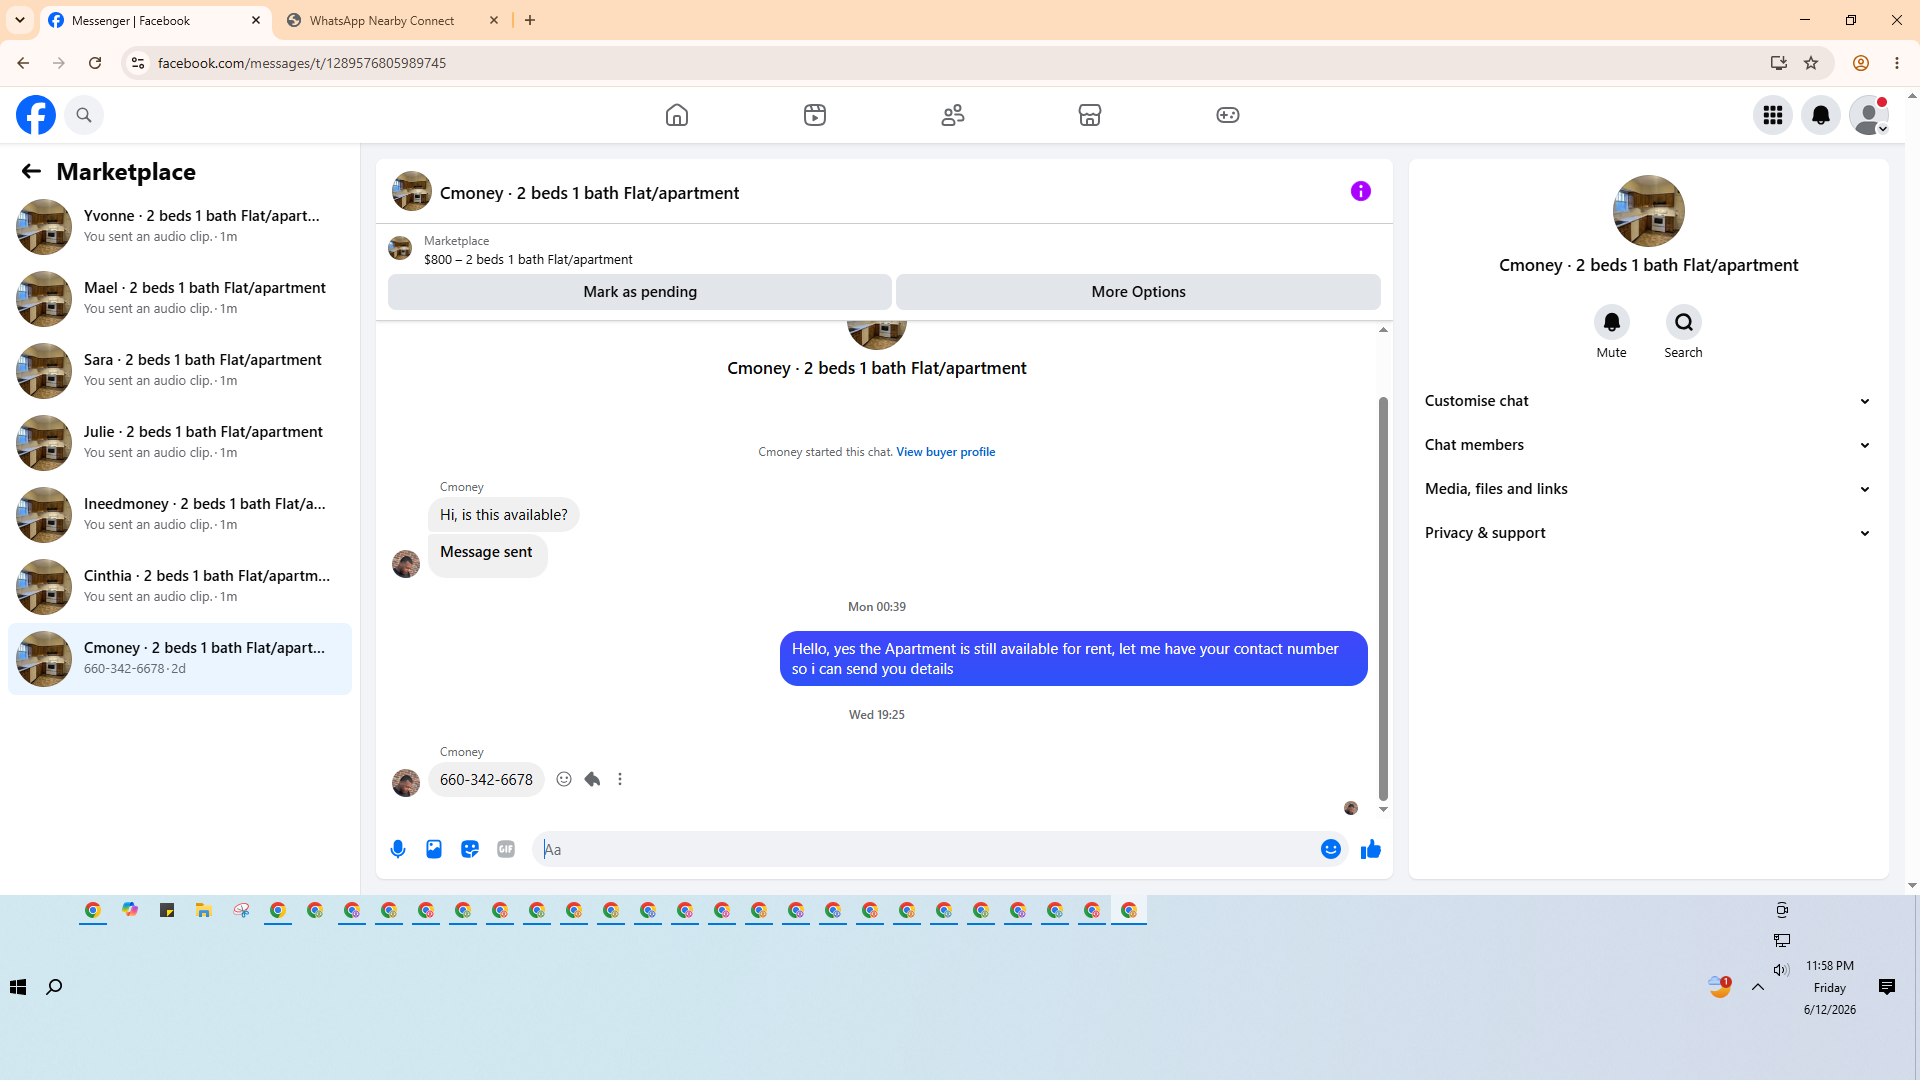Go to Facebook Home feed icon

point(677,115)
